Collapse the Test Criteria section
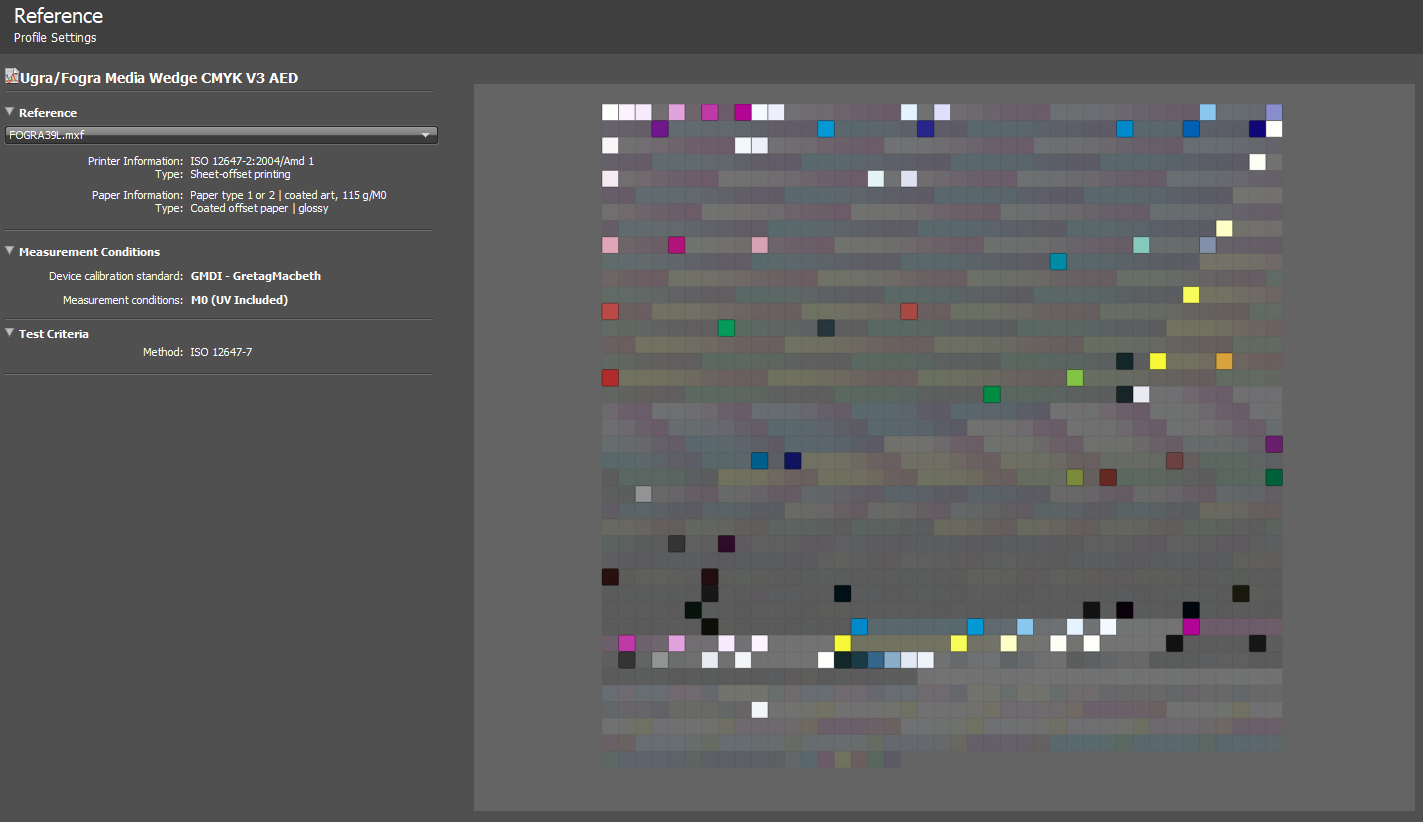1423x822 pixels. tap(10, 333)
